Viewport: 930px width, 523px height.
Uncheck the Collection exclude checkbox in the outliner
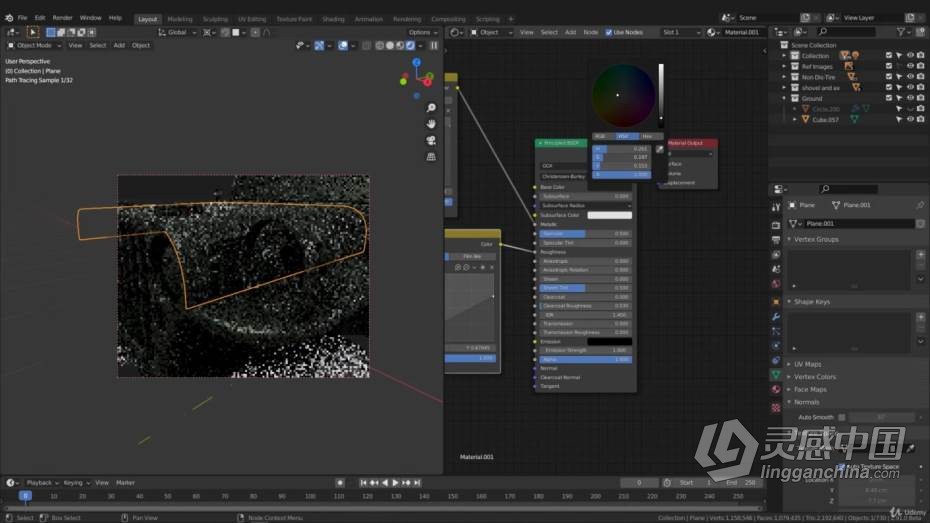point(888,55)
